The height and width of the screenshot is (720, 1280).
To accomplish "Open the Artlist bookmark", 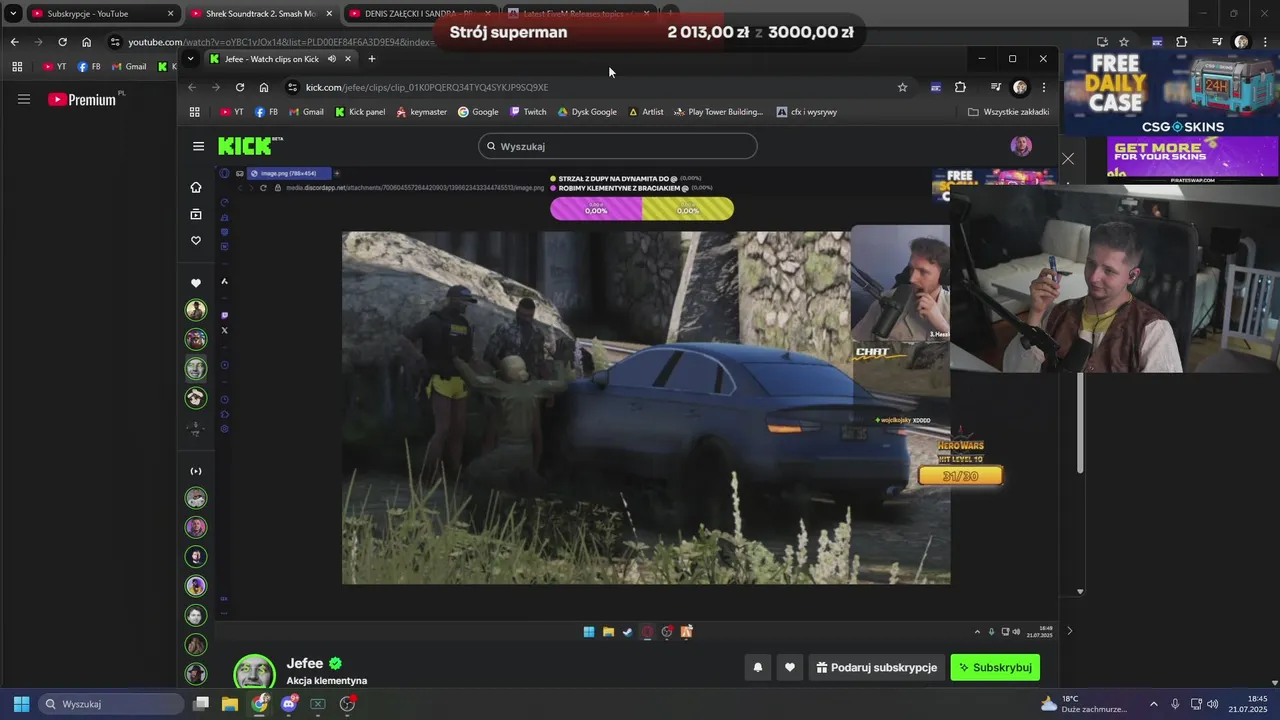I will (x=646, y=112).
